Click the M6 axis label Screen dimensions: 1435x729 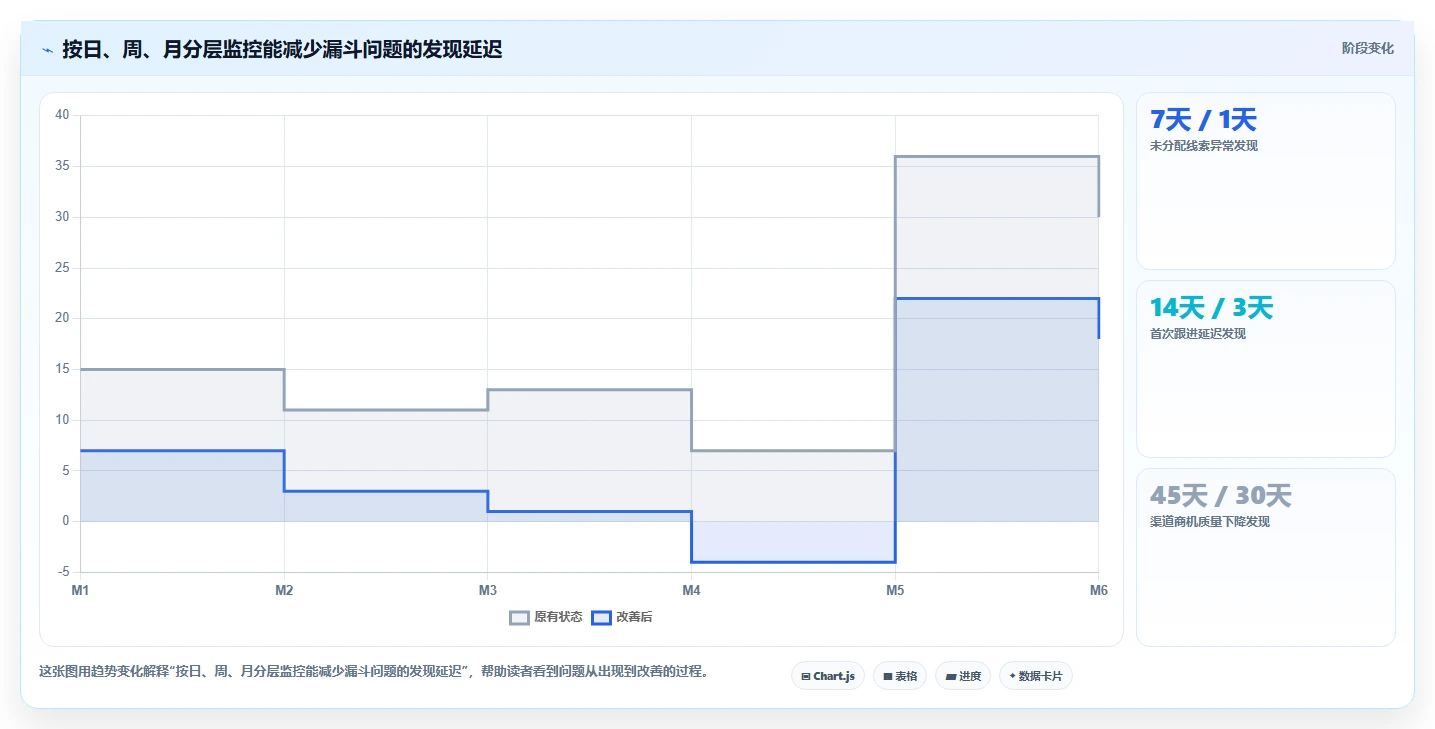click(x=1098, y=590)
